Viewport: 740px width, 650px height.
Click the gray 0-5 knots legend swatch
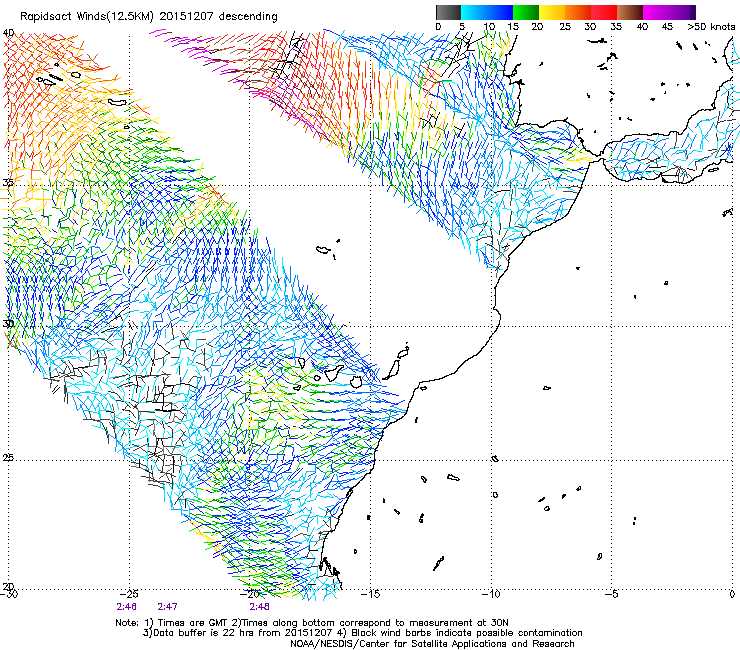[x=449, y=12]
